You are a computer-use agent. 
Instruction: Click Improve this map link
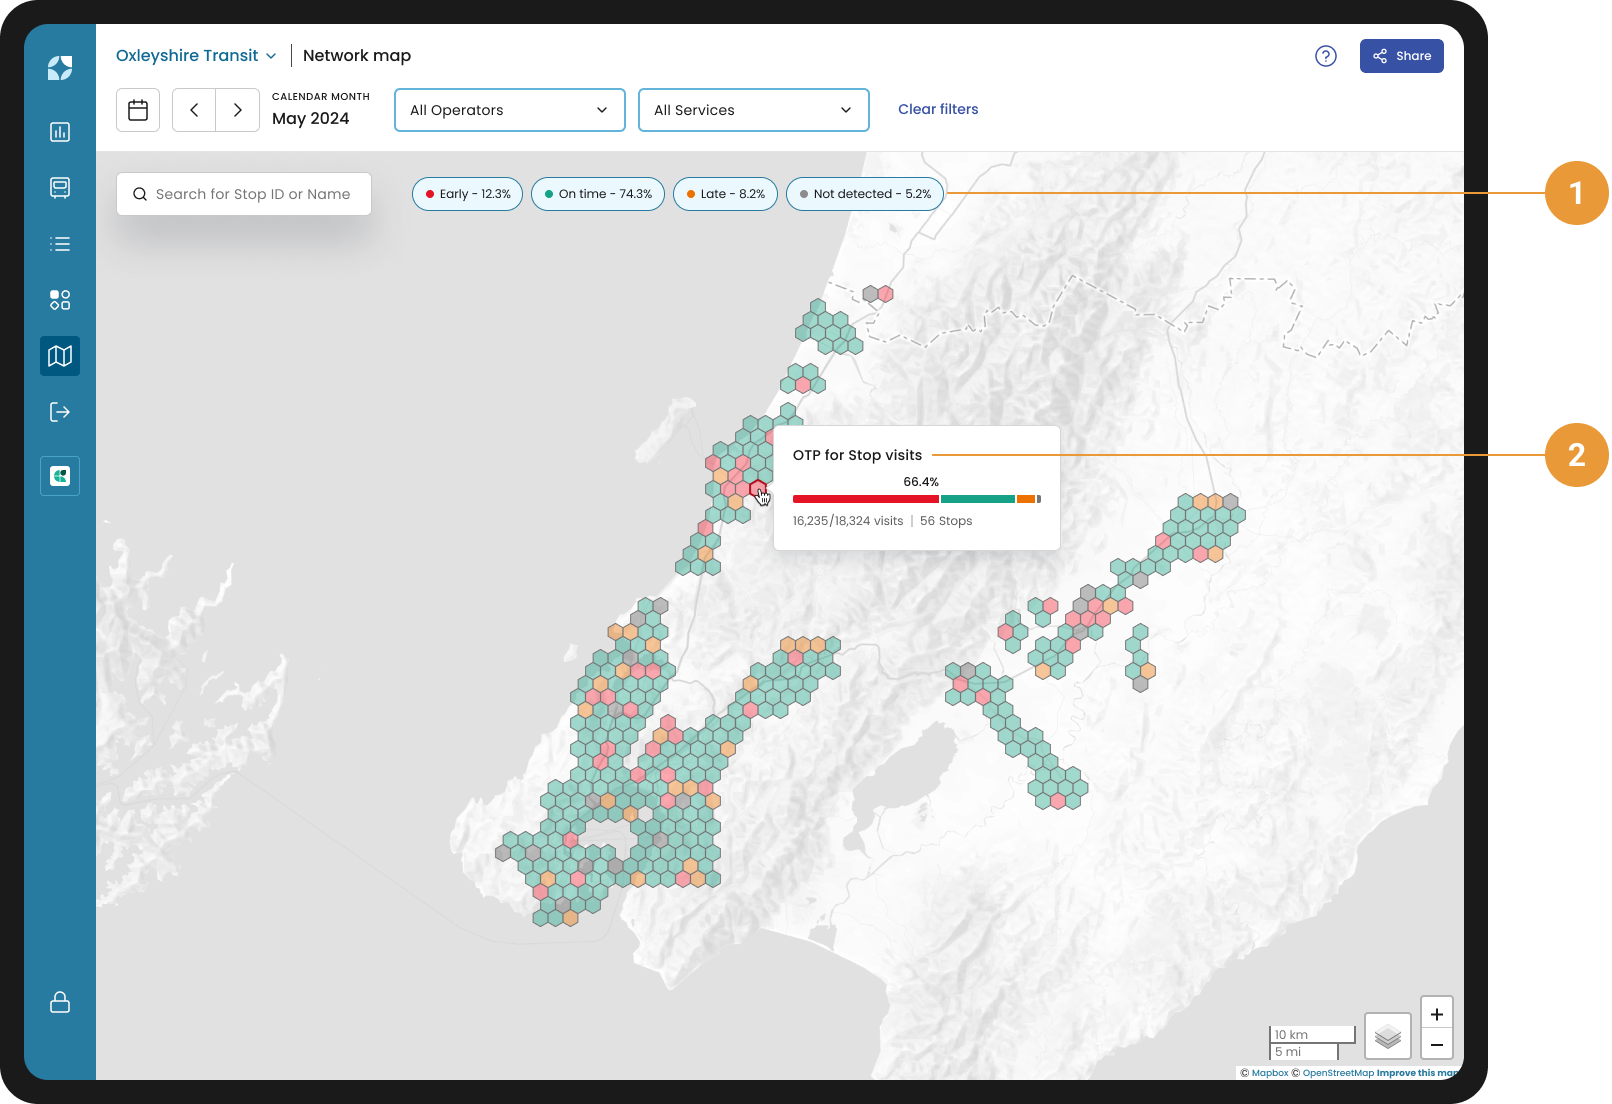pos(1417,1073)
